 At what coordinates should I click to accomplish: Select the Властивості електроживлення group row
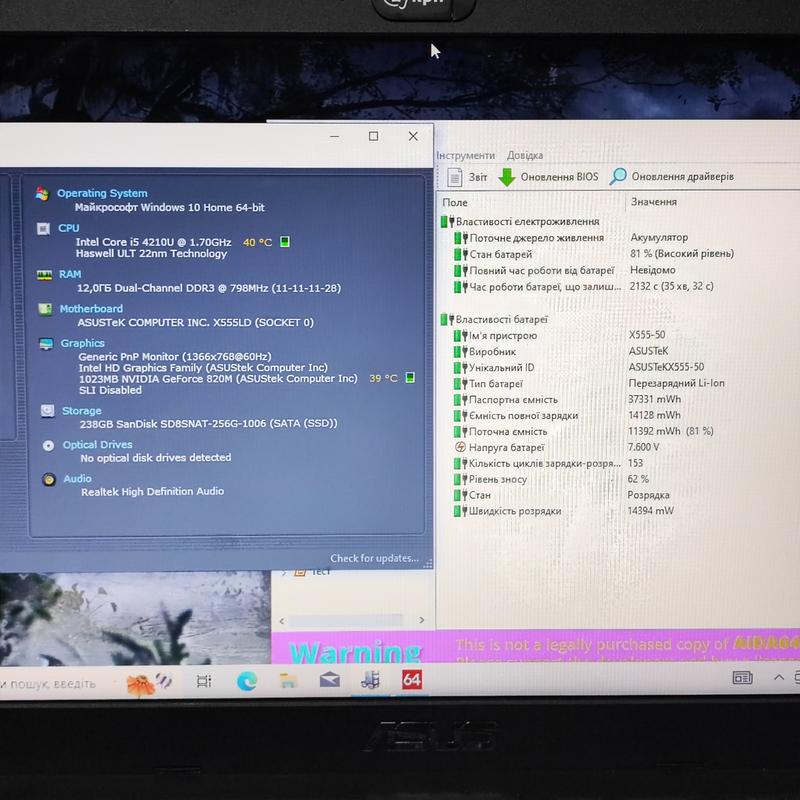[527, 221]
